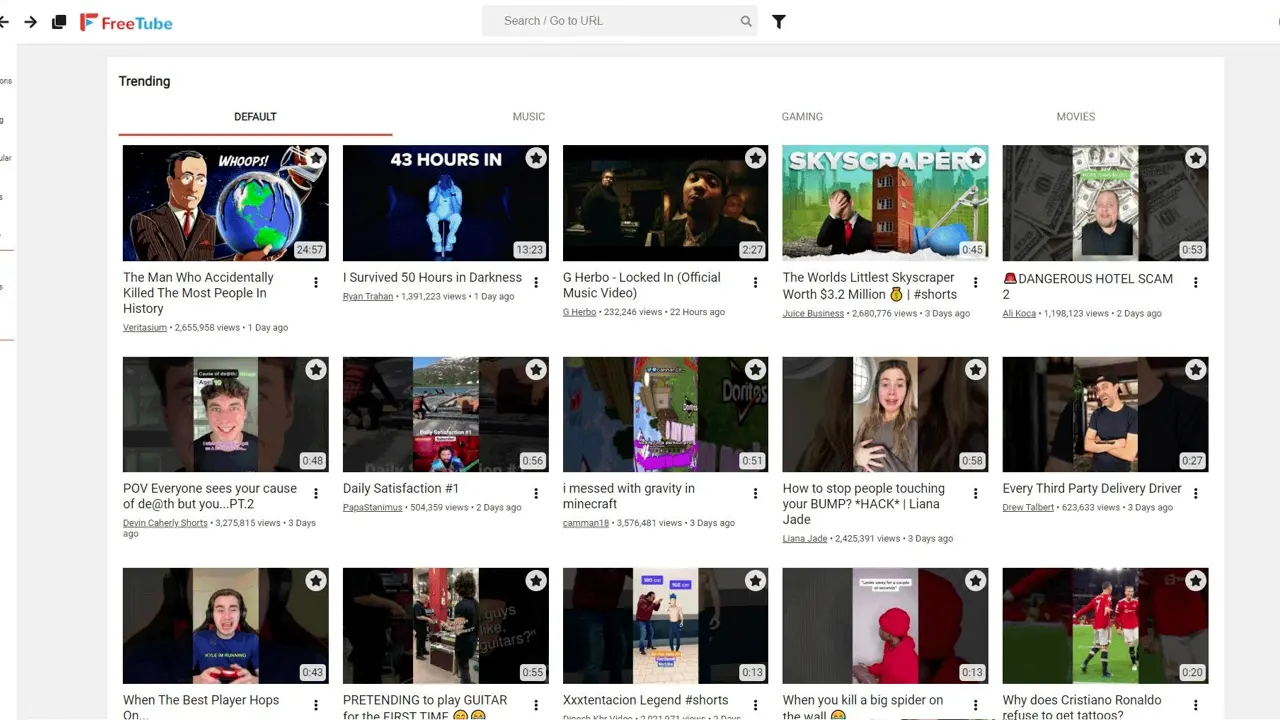Save Skyscraper short using star icon
This screenshot has width=1280, height=720.
tap(975, 158)
